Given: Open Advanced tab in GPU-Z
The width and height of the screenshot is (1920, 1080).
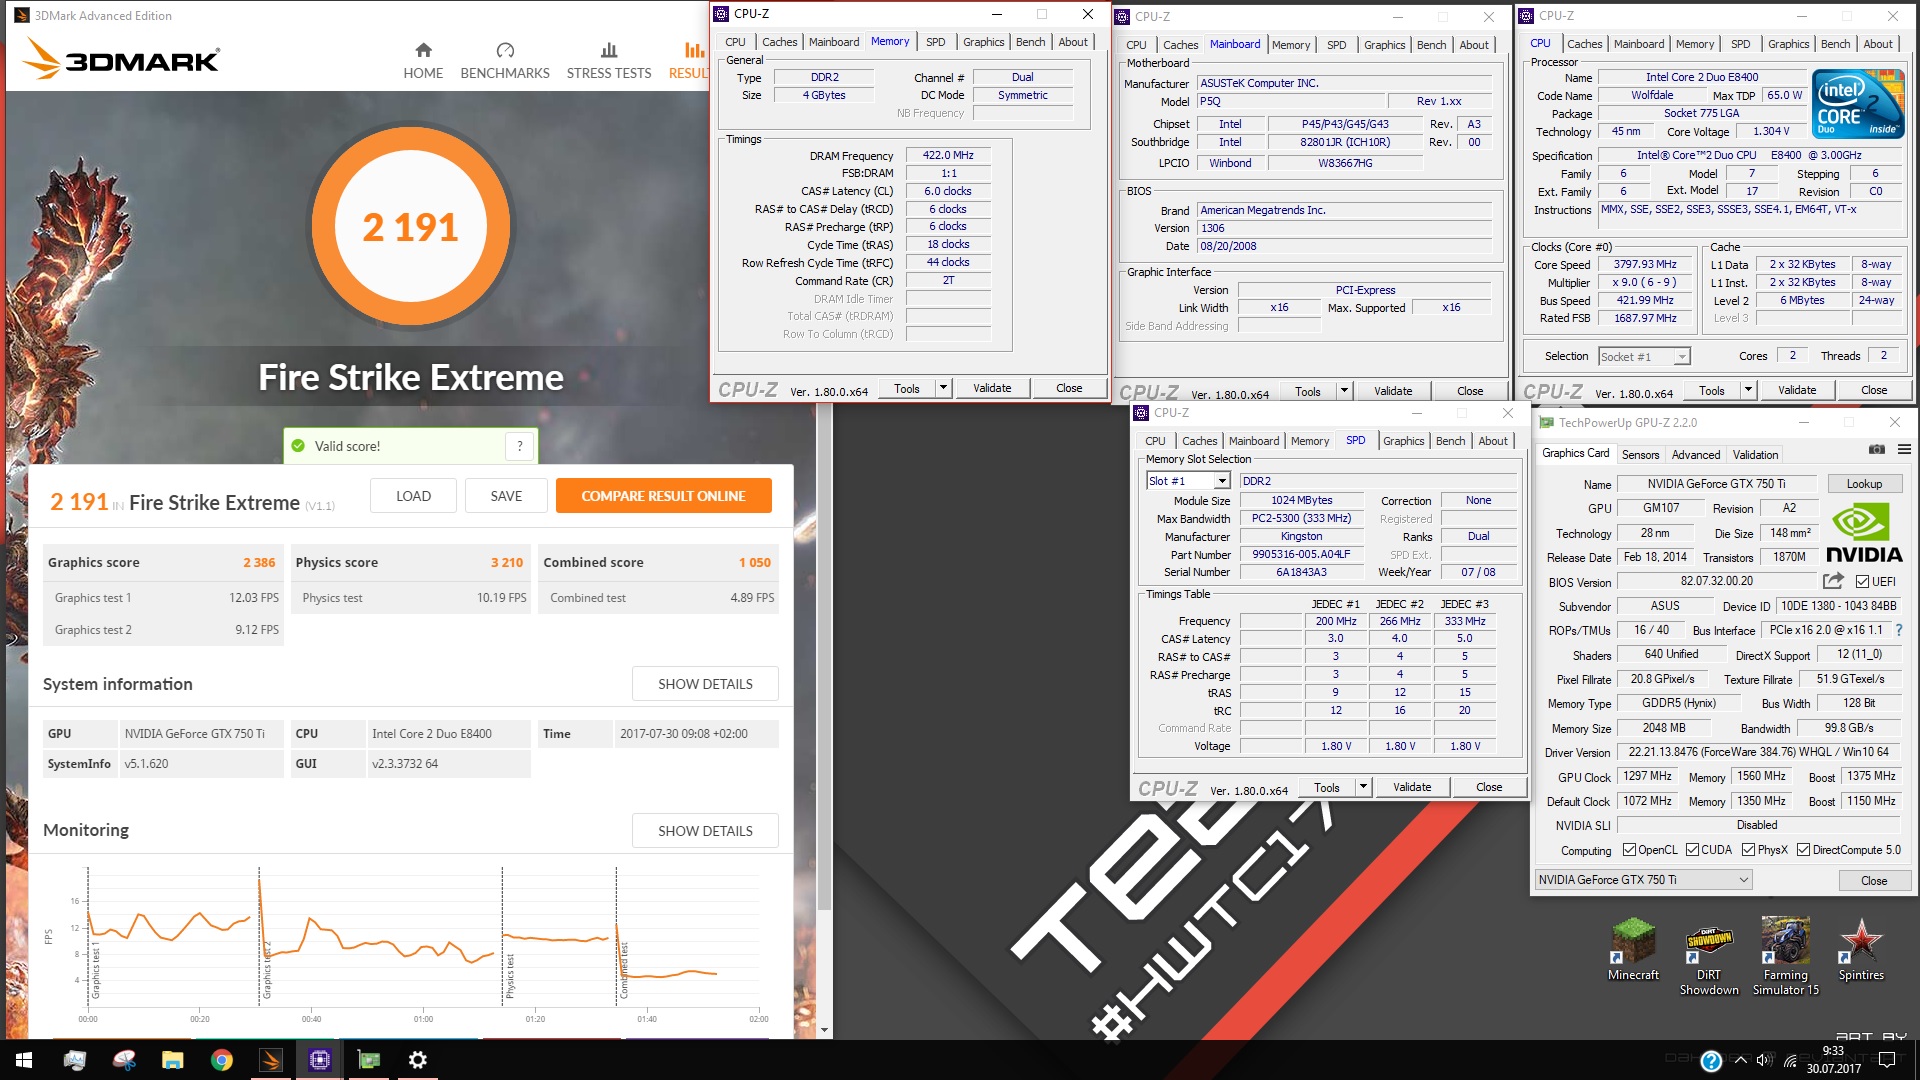Looking at the screenshot, I should pos(1696,454).
